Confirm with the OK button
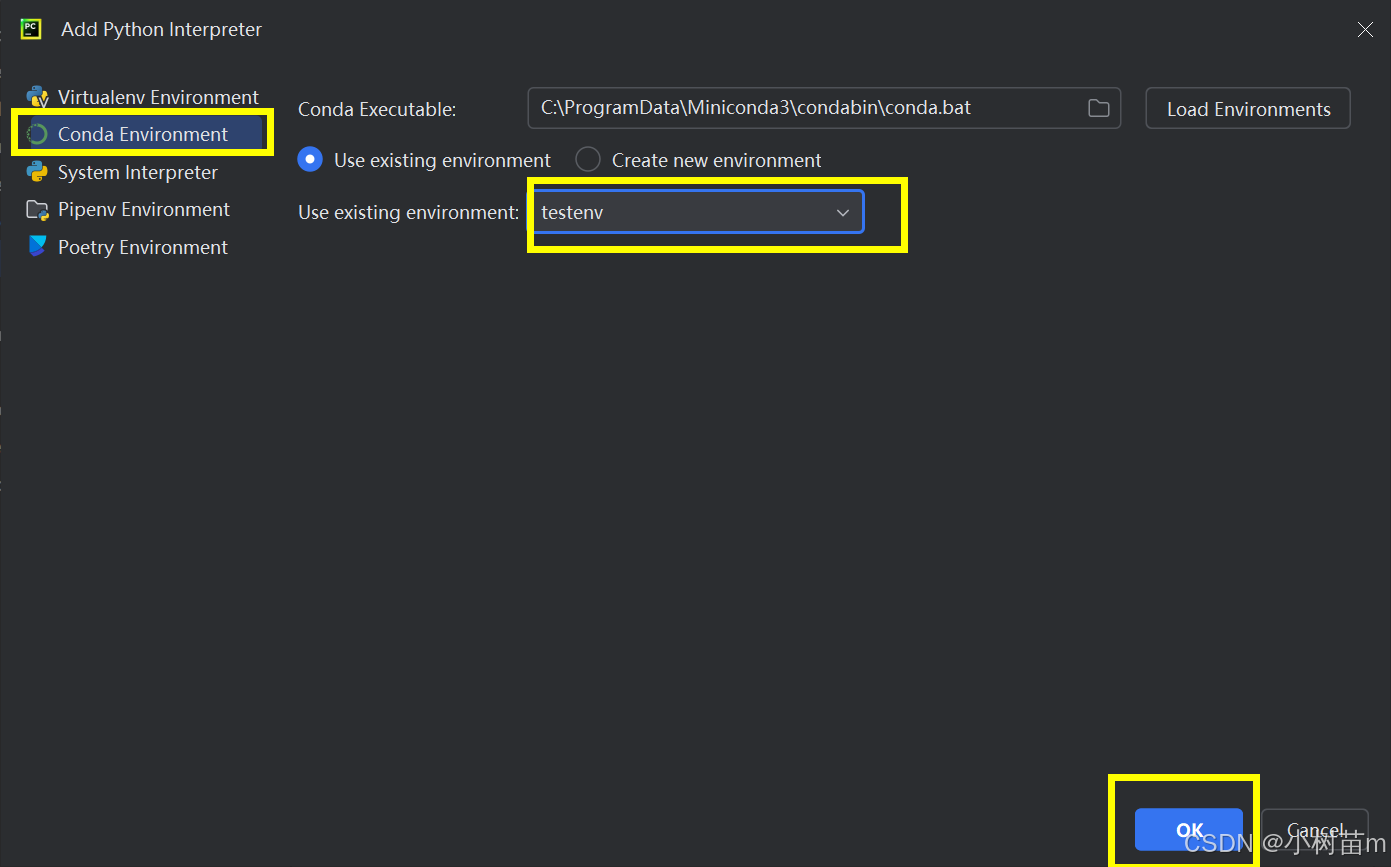 (x=1189, y=830)
